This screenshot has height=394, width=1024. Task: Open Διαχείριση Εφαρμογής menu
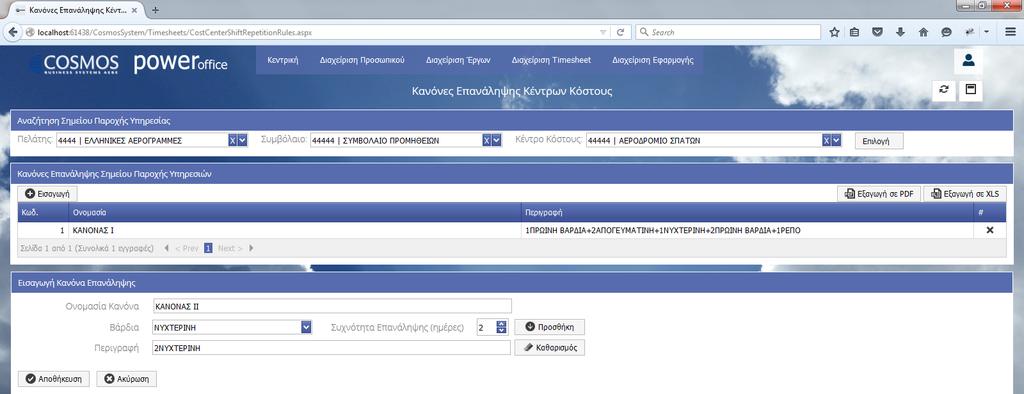coord(653,60)
